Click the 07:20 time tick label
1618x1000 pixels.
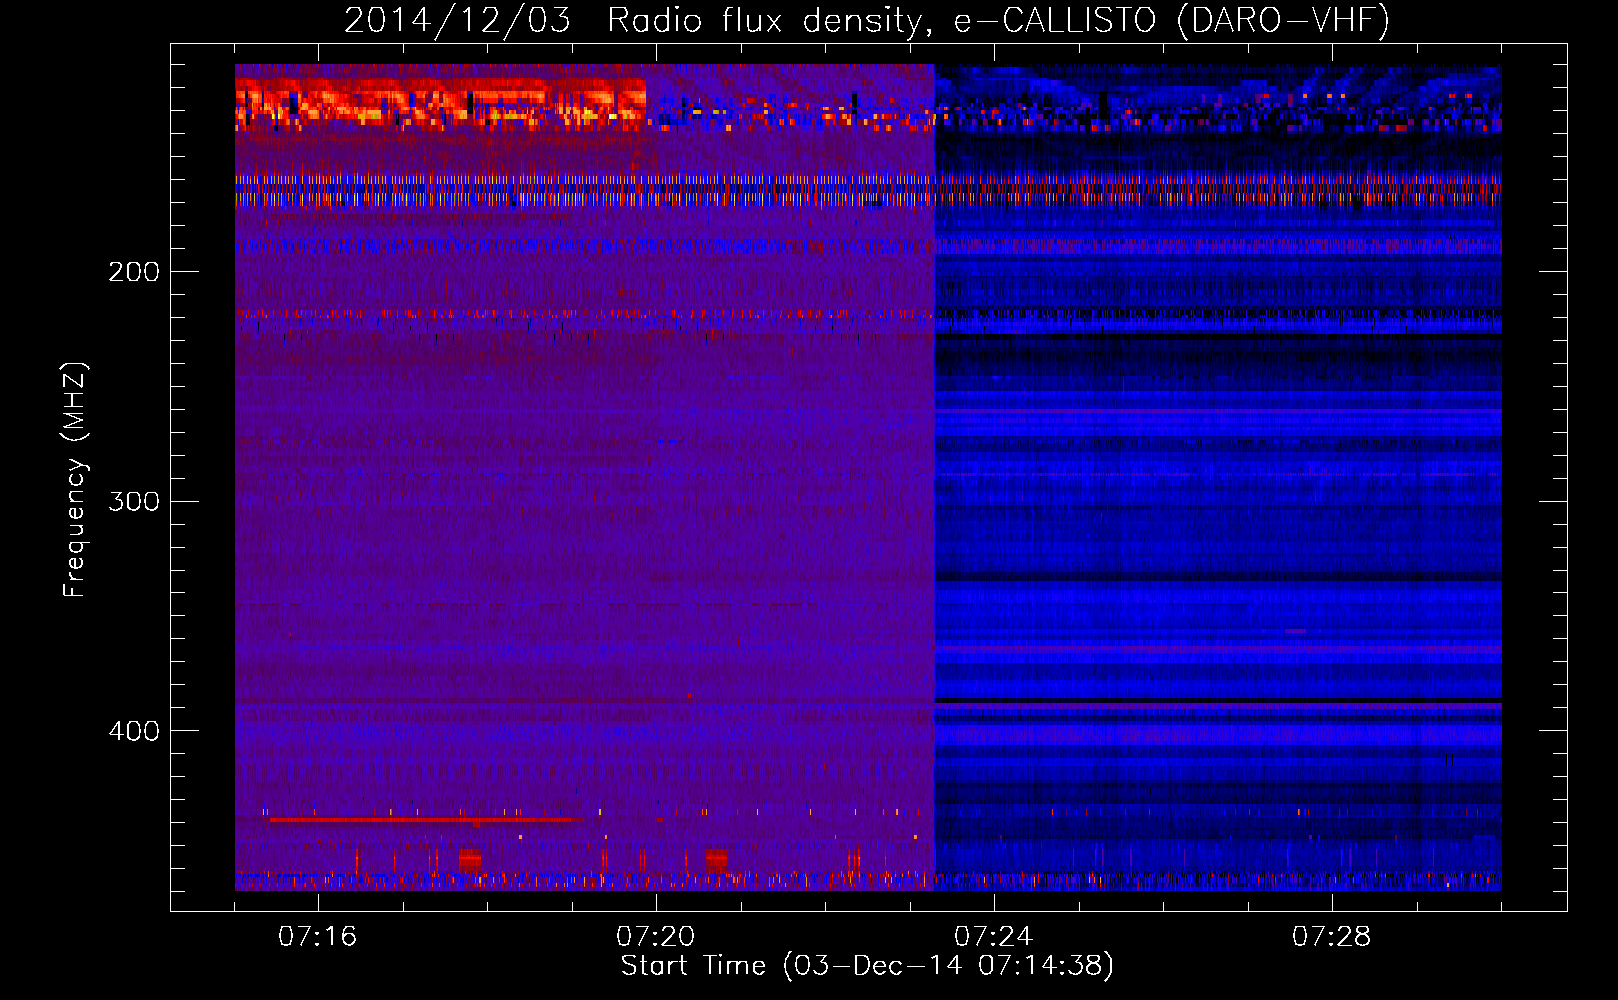point(655,937)
